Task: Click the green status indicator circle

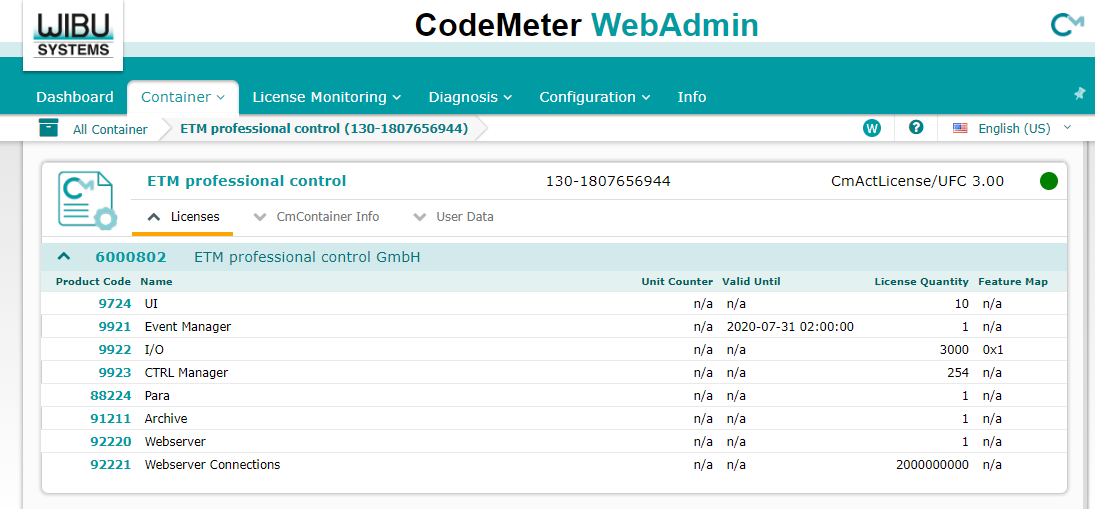Action: pyautogui.click(x=1048, y=181)
